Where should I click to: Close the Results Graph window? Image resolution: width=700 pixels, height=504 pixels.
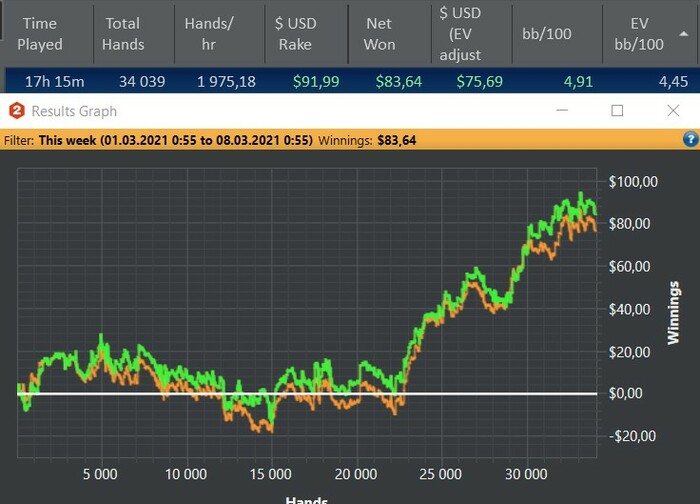673,110
